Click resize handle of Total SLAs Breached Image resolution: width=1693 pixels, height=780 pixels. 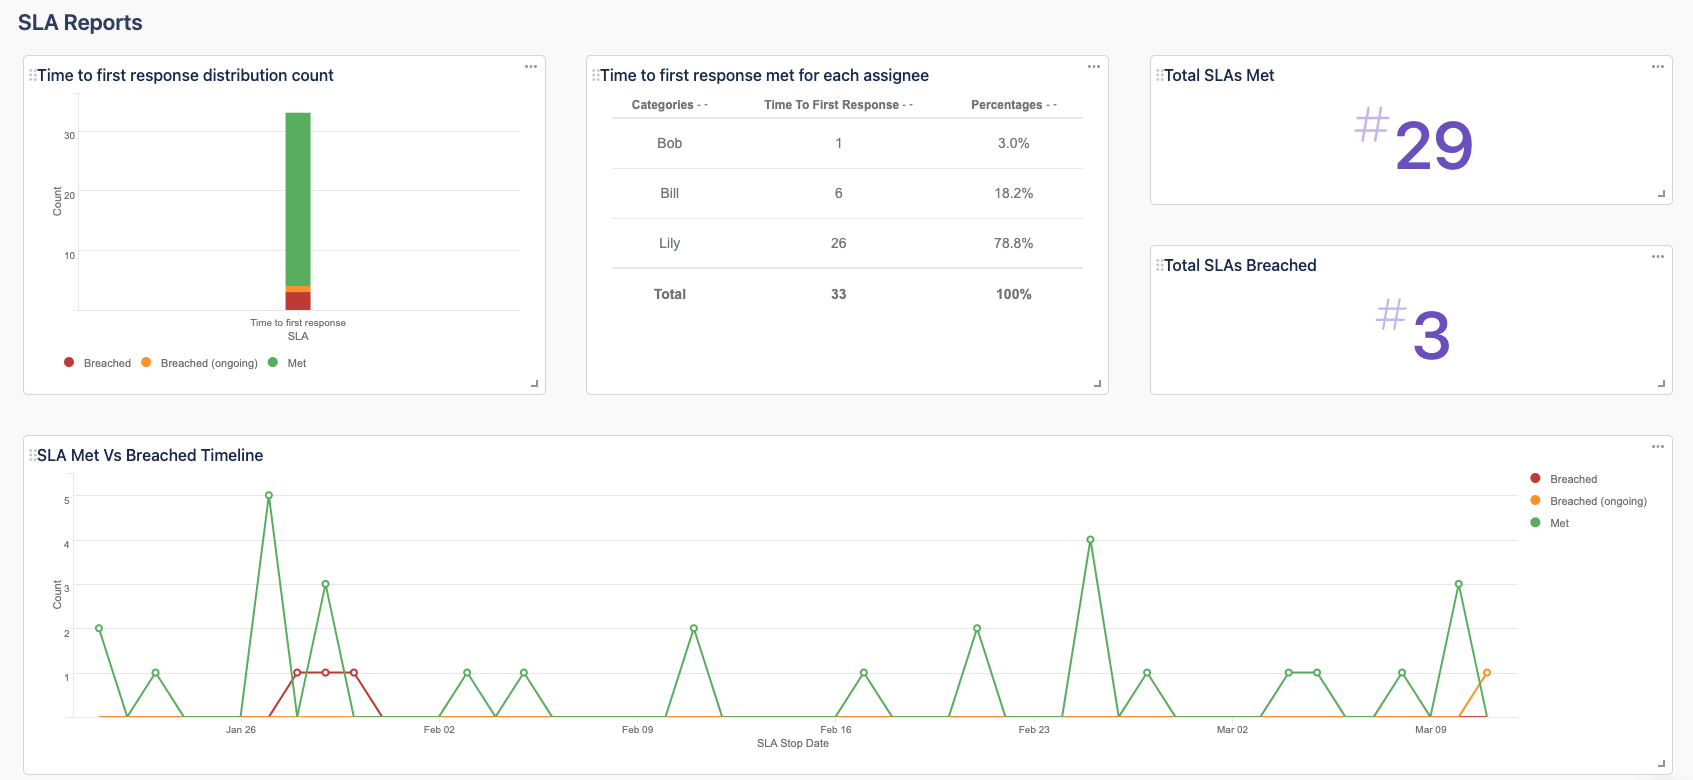(x=1661, y=383)
